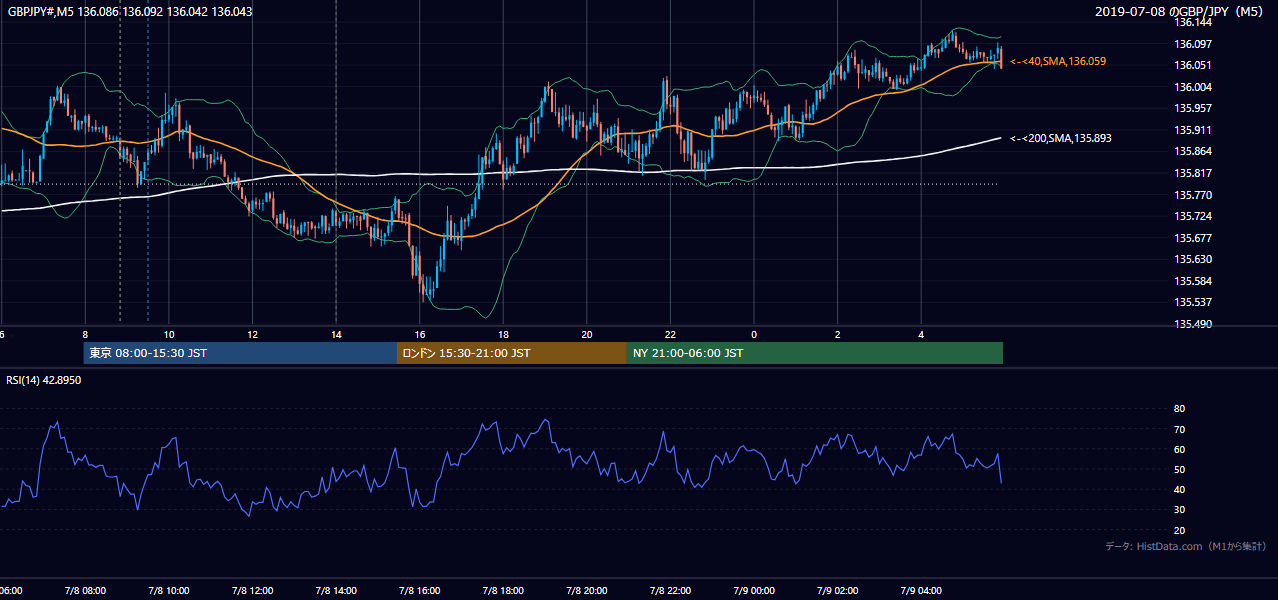Image resolution: width=1278 pixels, height=600 pixels.
Task: Click price axis value 136.097
Action: [1192, 44]
